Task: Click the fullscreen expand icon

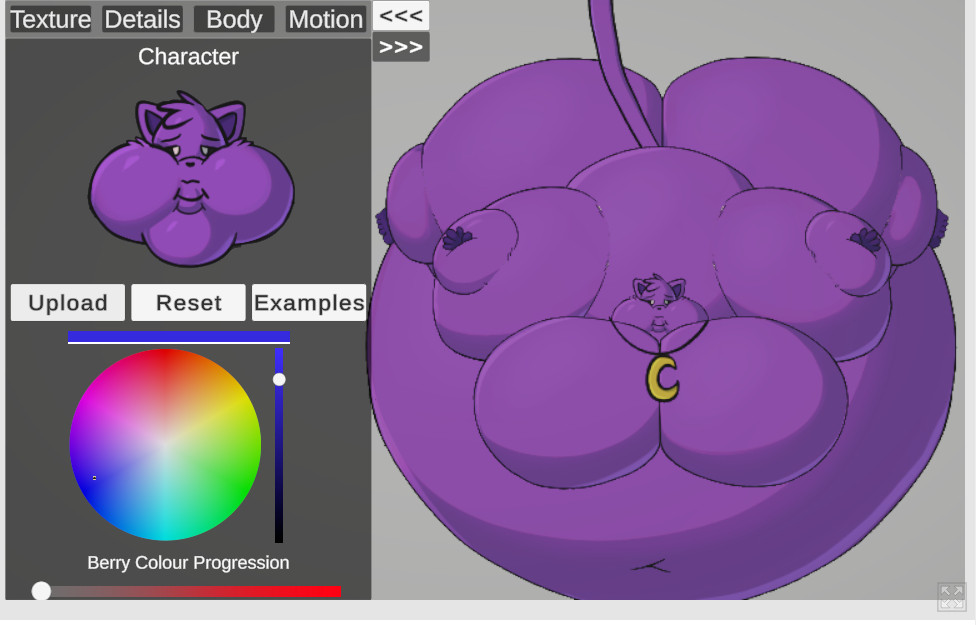Action: [951, 596]
